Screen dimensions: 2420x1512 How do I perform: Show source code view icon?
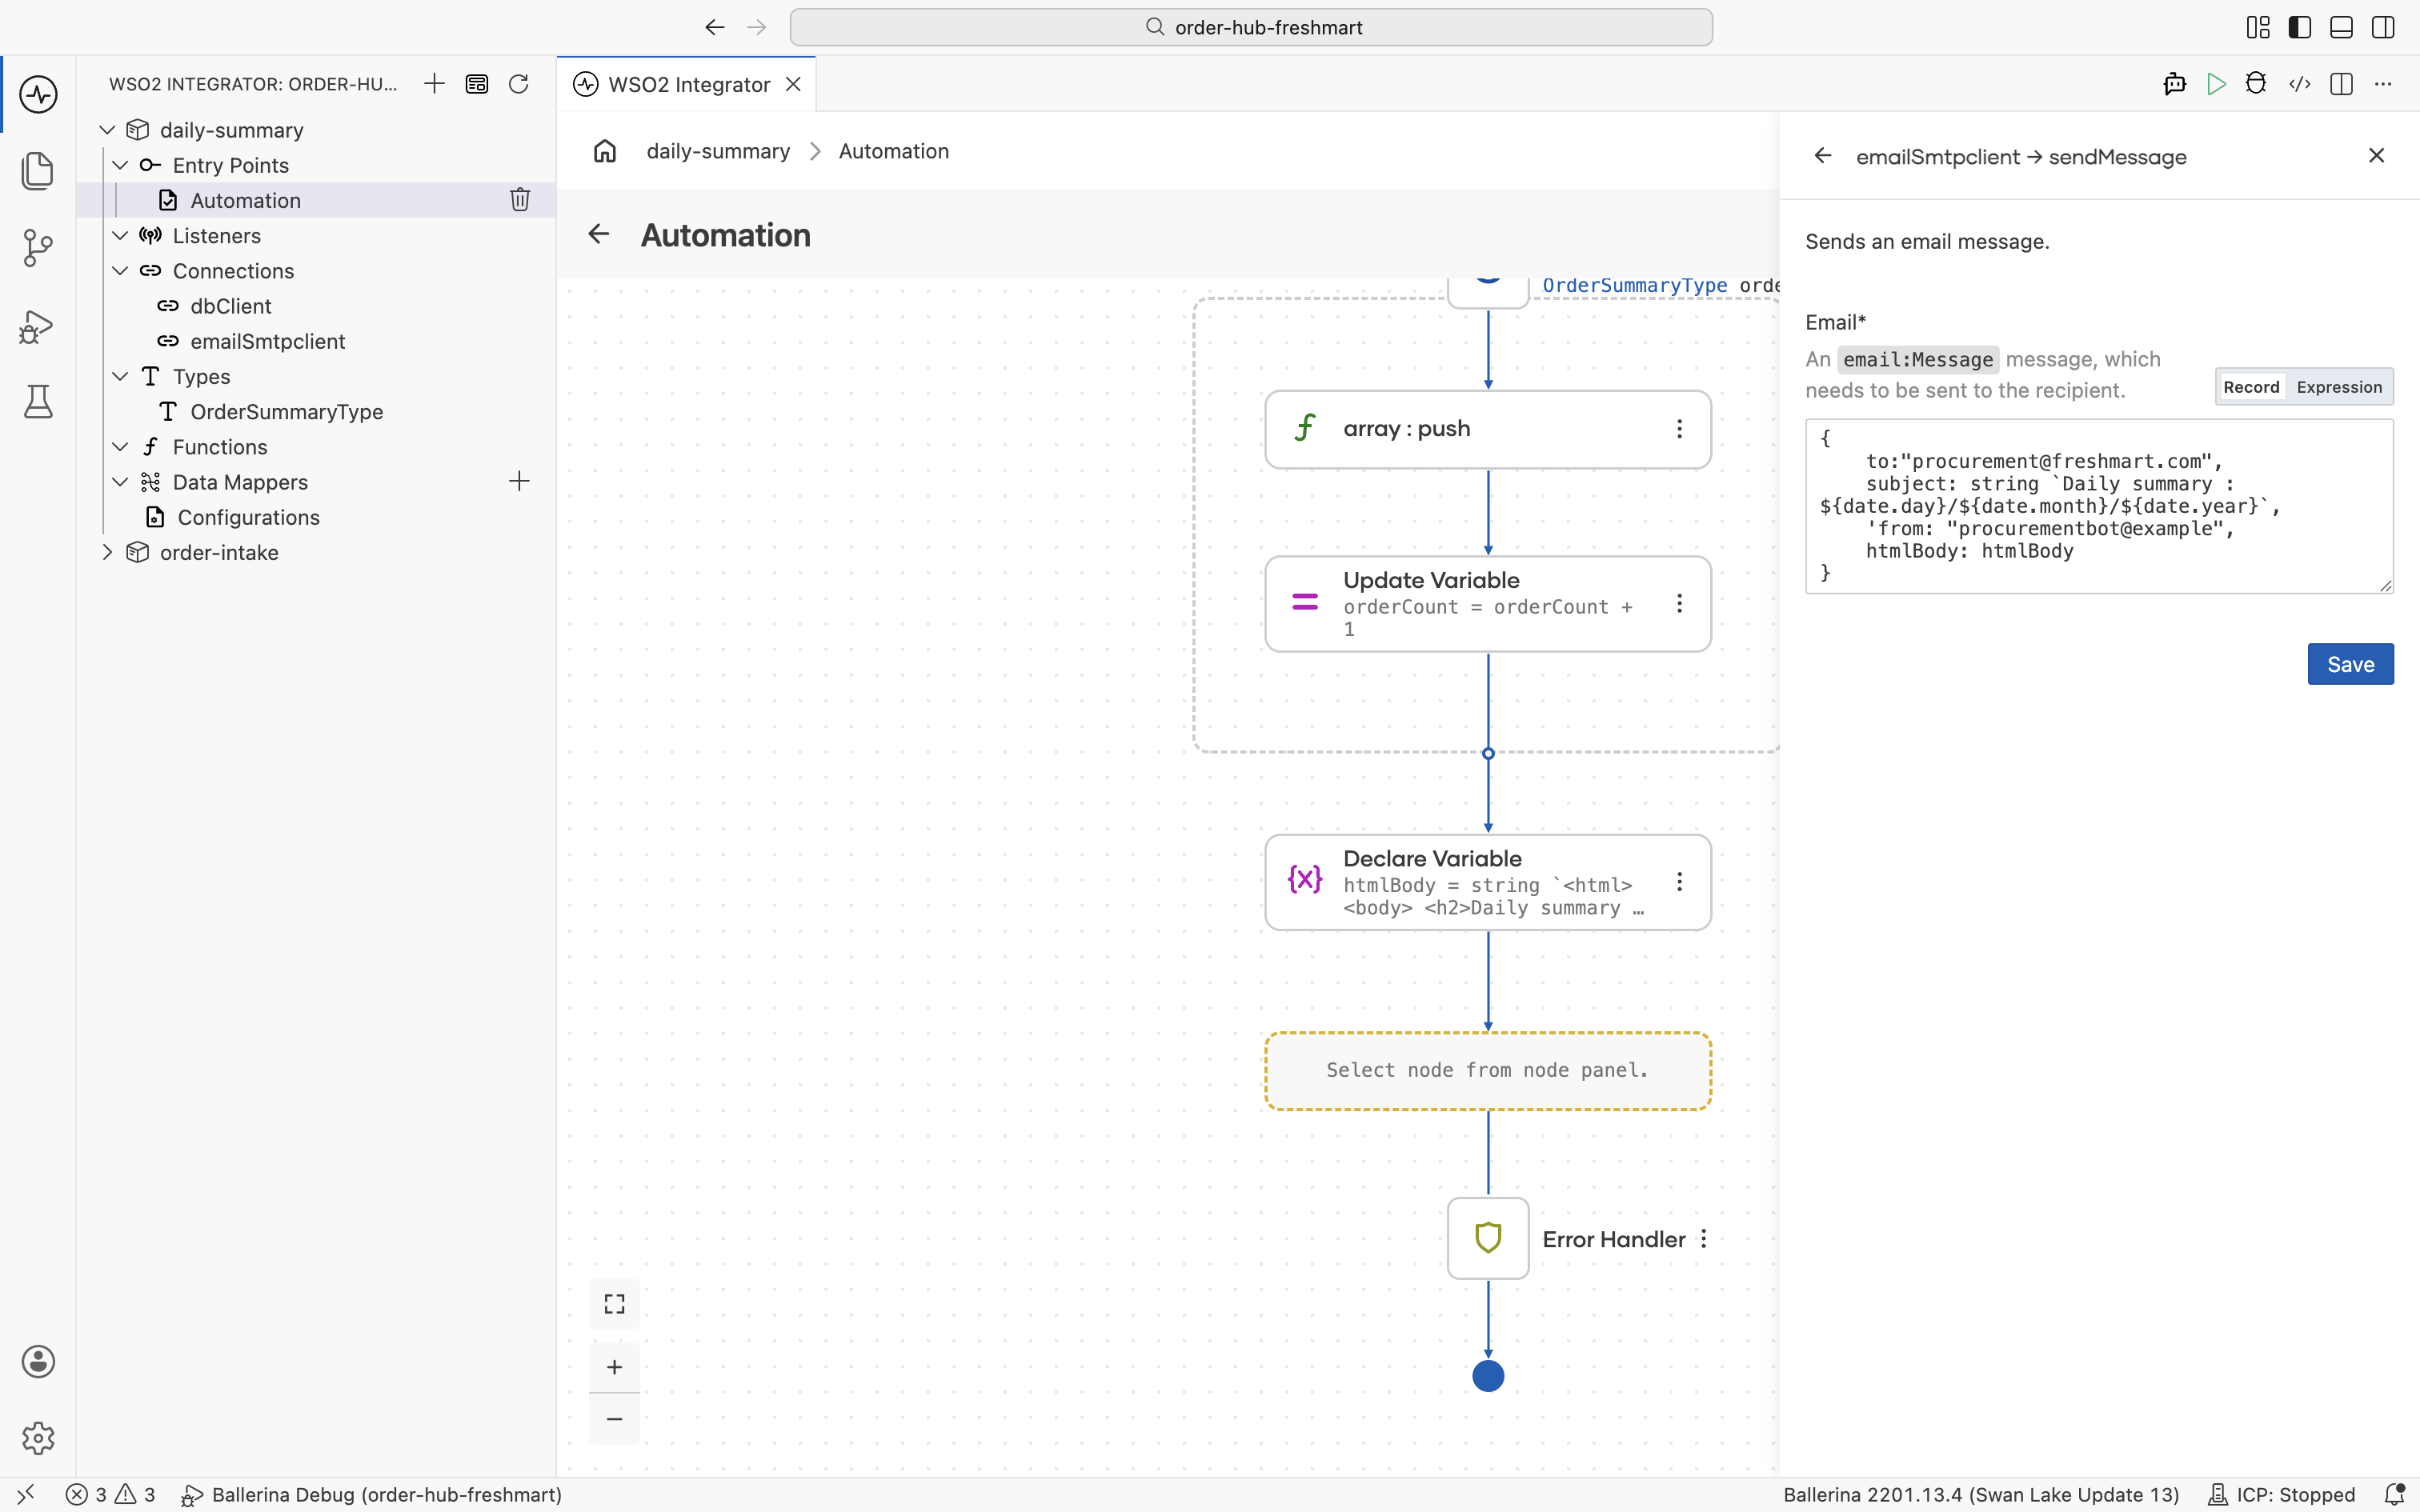coord(2299,84)
